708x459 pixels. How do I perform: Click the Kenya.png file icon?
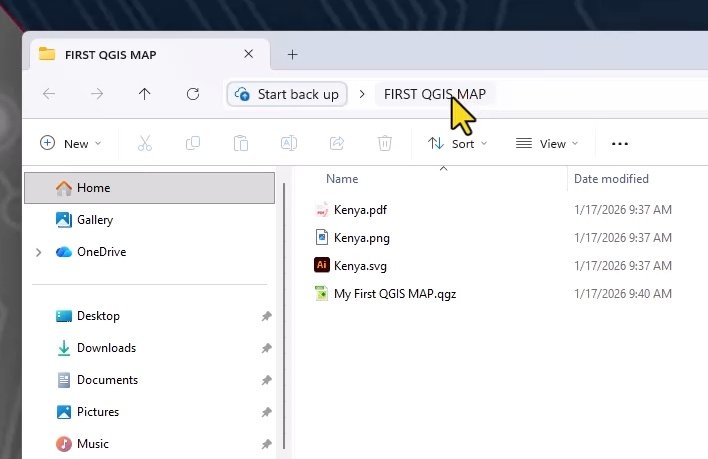click(x=321, y=237)
